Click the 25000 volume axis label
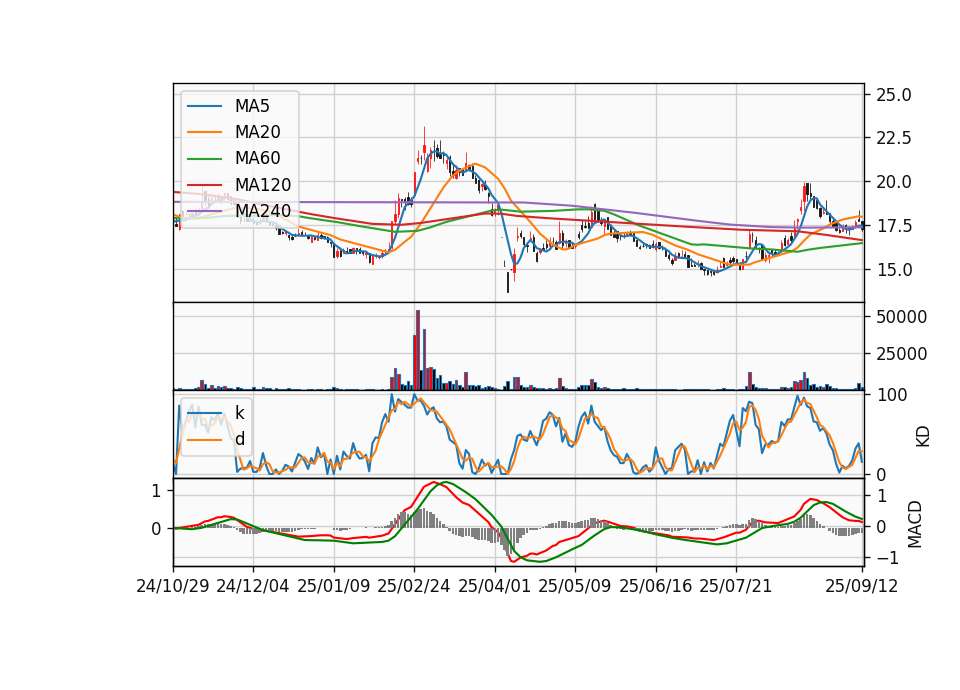The image size is (960, 690). point(901,354)
